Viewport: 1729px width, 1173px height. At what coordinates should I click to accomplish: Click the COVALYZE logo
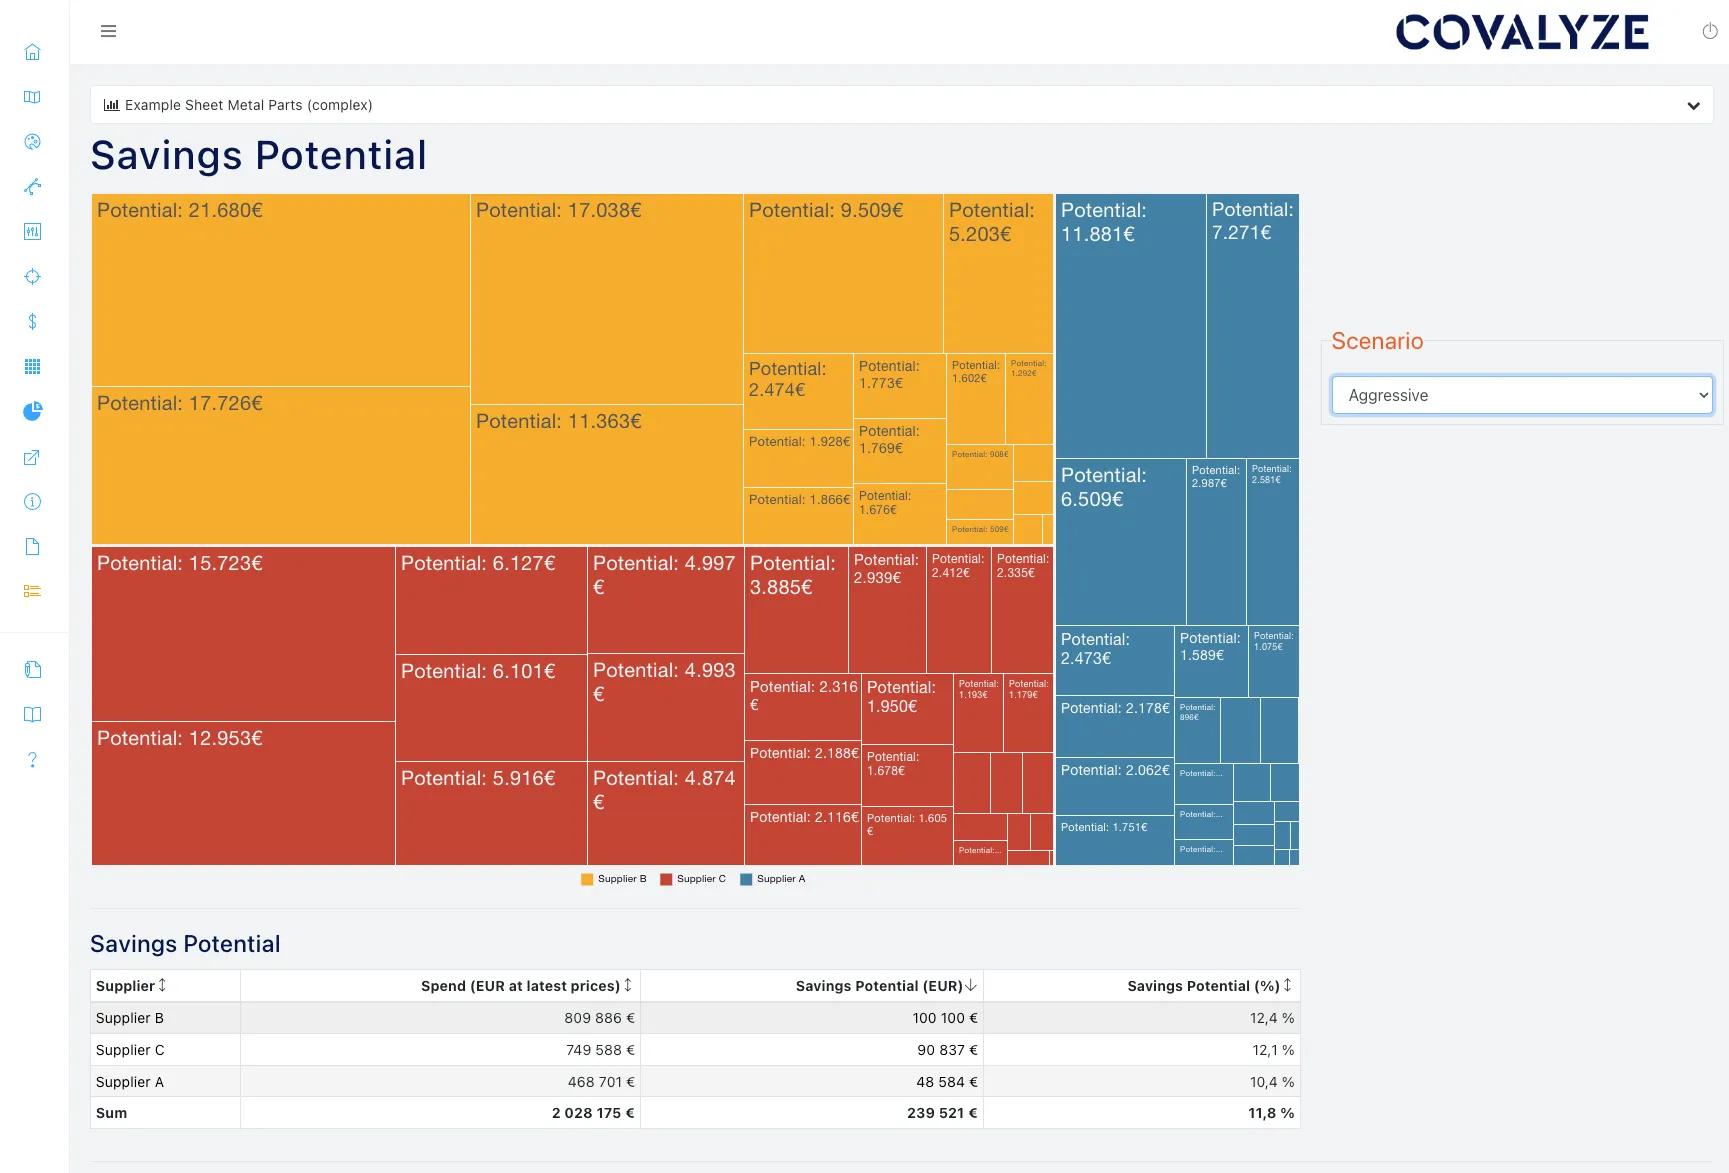pos(1522,31)
